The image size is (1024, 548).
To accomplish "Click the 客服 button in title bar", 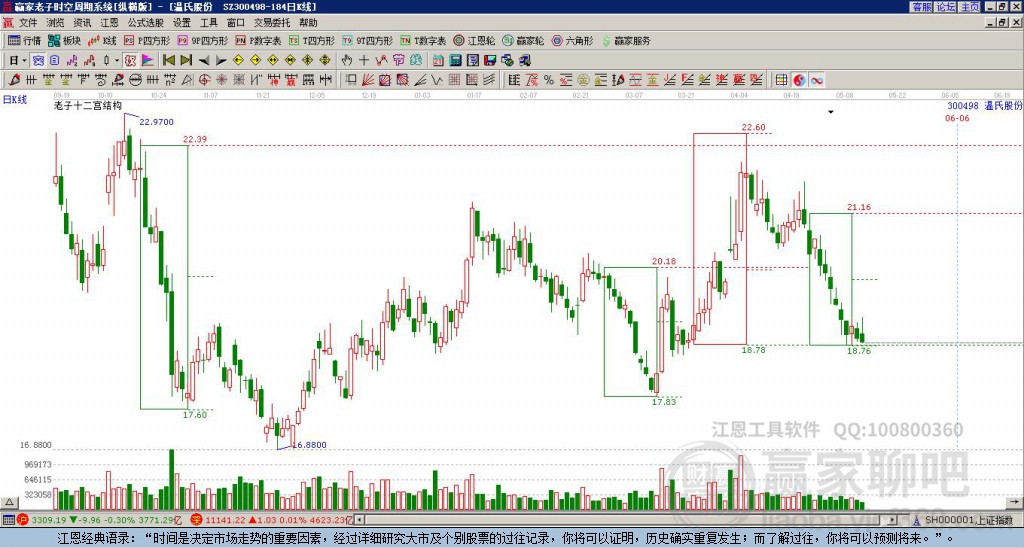I will point(922,7).
